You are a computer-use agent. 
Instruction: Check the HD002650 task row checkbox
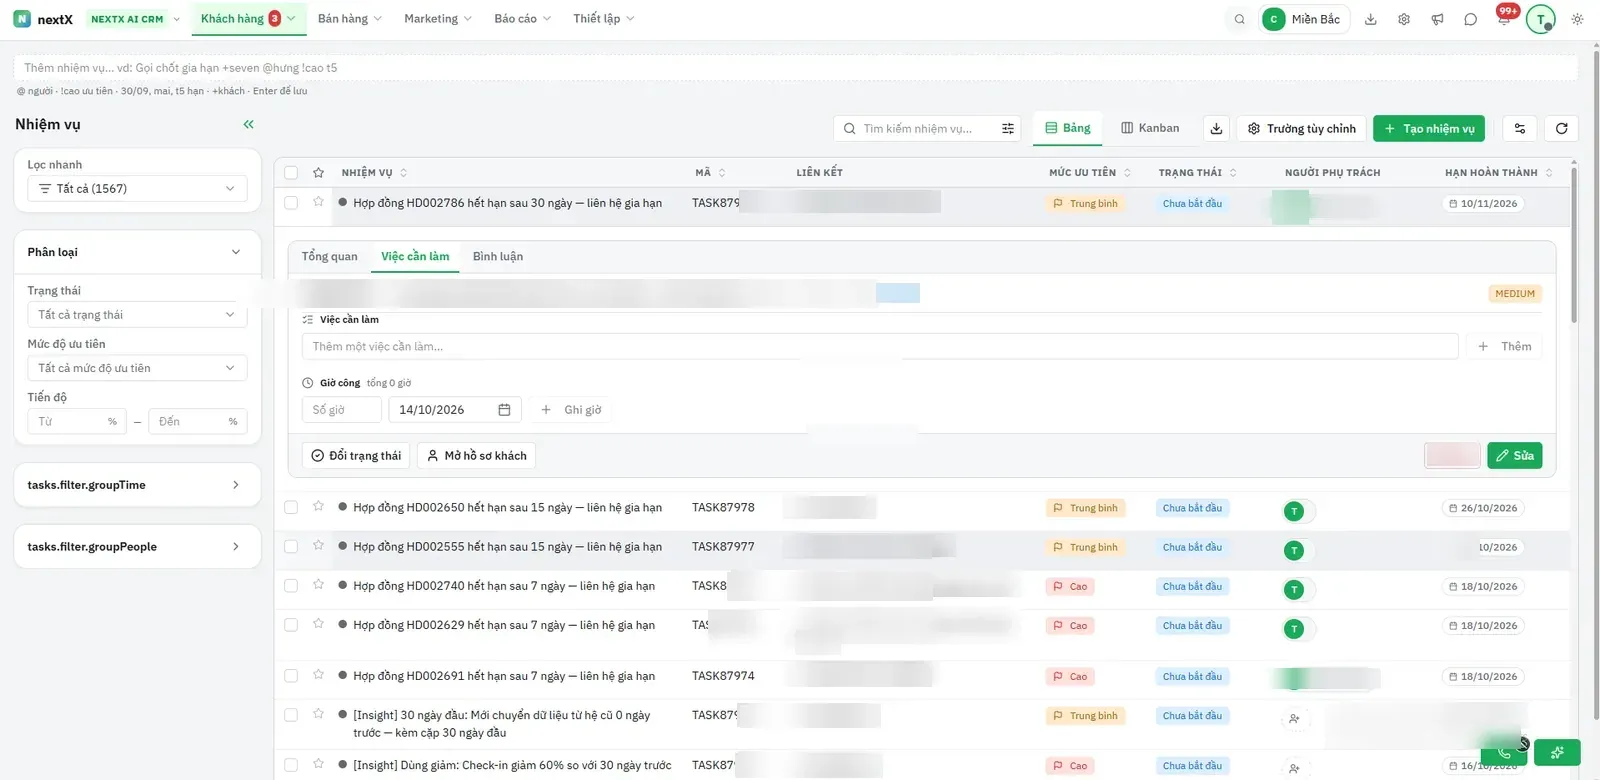coord(291,508)
